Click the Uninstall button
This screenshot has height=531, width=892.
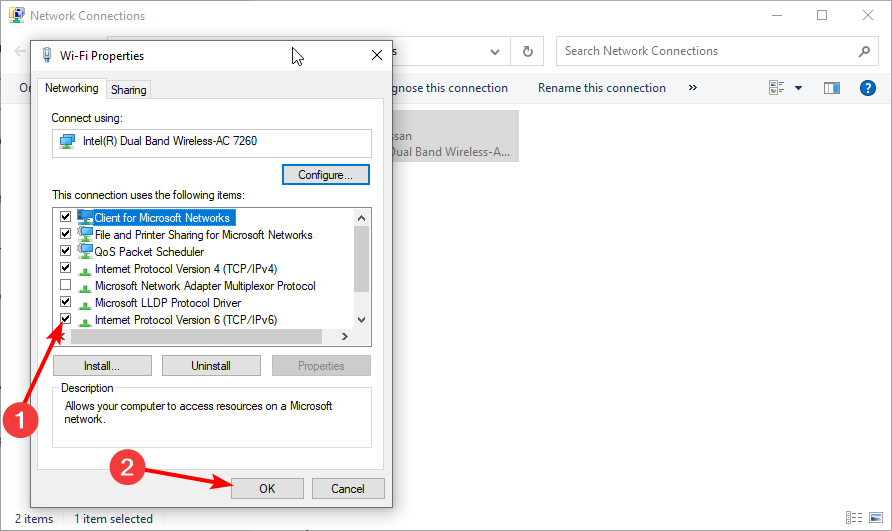(211, 366)
